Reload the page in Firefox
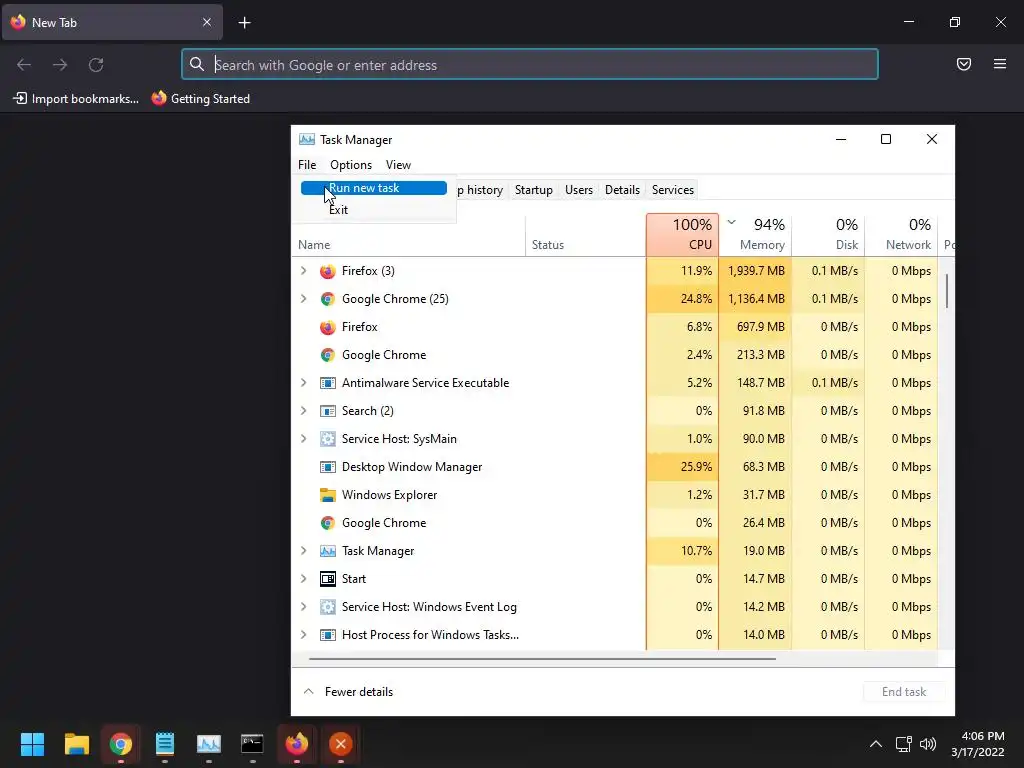The height and width of the screenshot is (768, 1024). (96, 65)
